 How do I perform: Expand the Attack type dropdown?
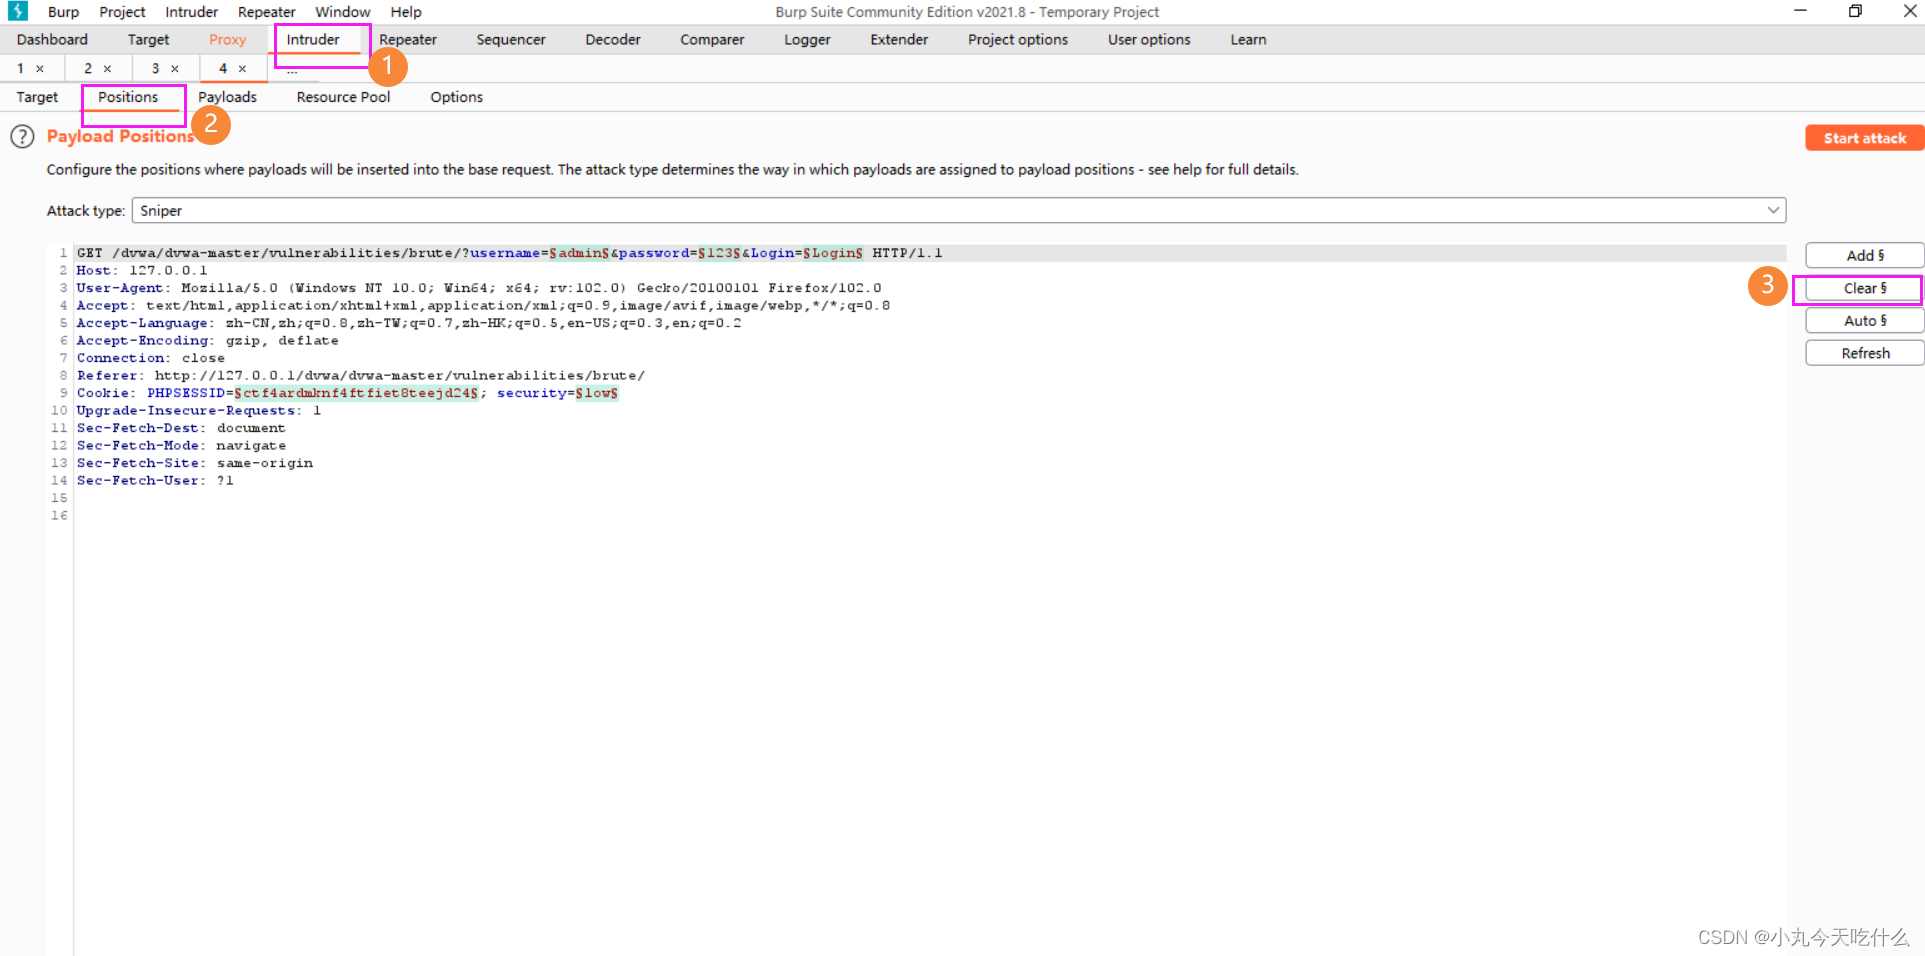click(x=1773, y=210)
